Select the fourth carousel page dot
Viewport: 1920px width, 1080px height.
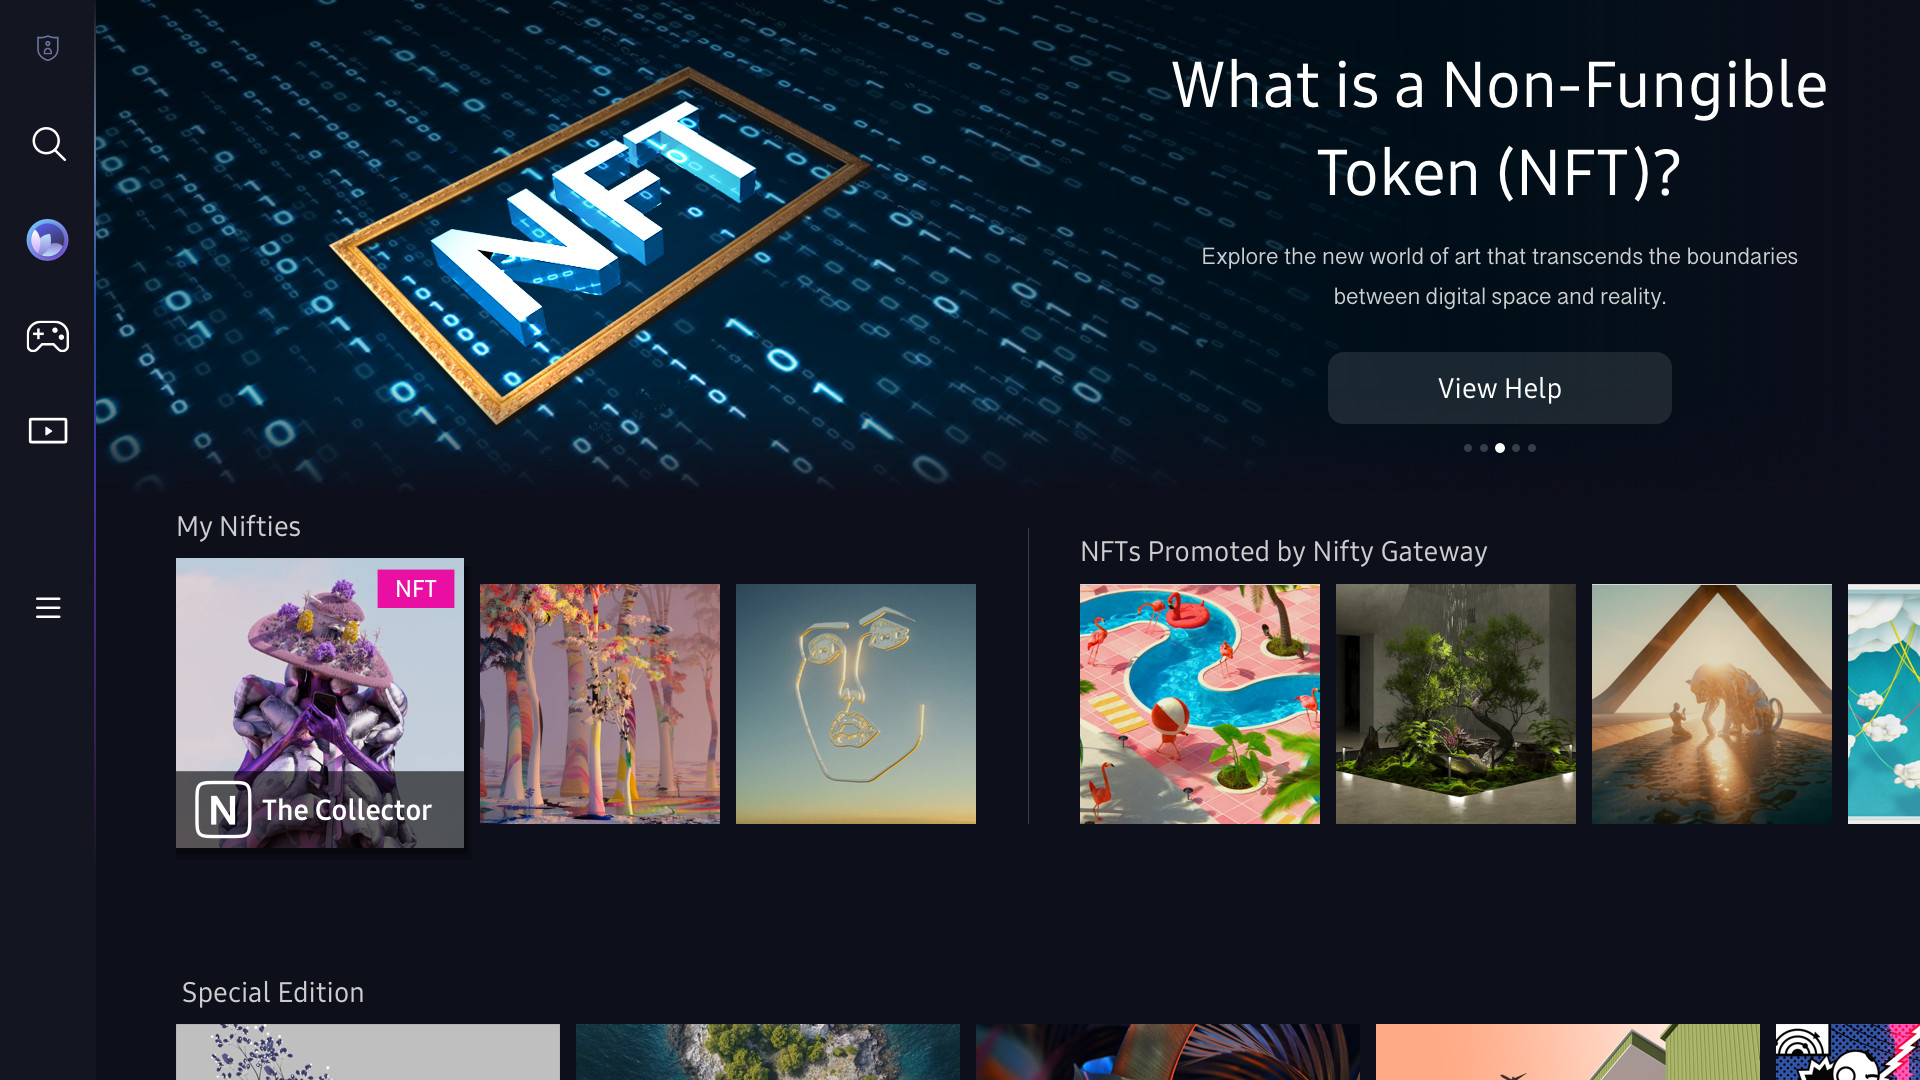(x=1516, y=448)
